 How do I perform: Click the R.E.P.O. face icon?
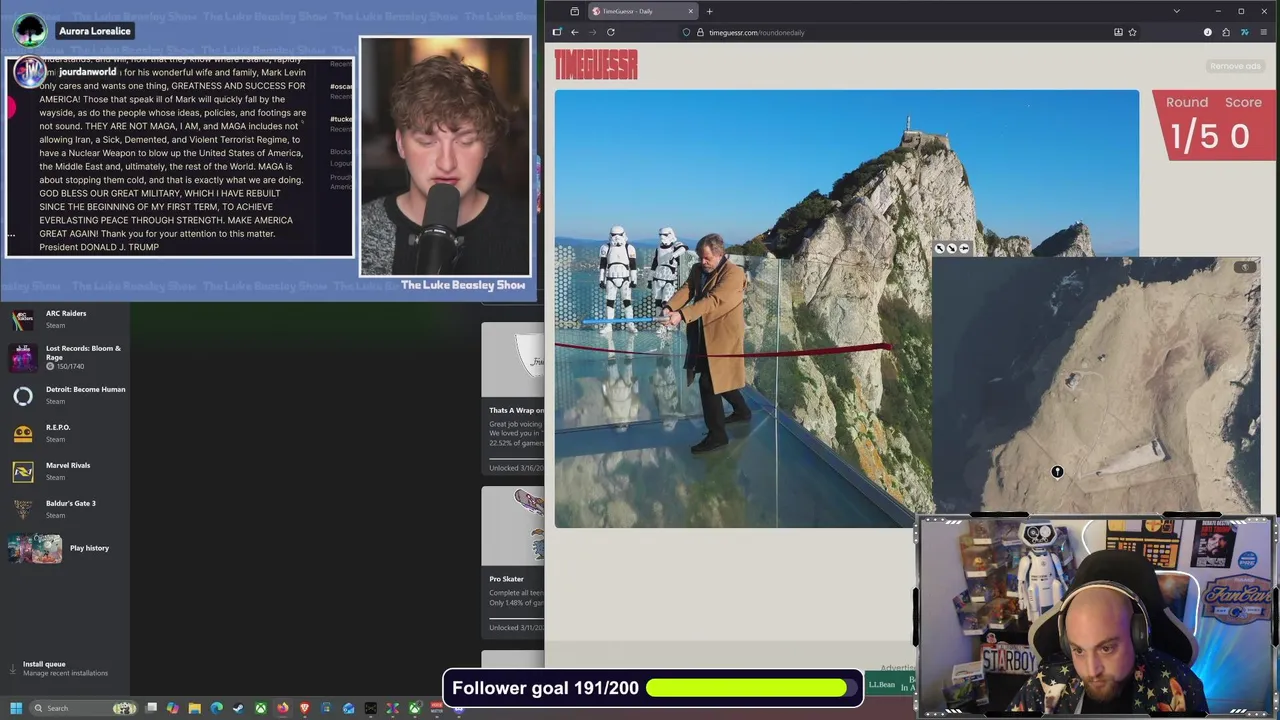click(23, 434)
